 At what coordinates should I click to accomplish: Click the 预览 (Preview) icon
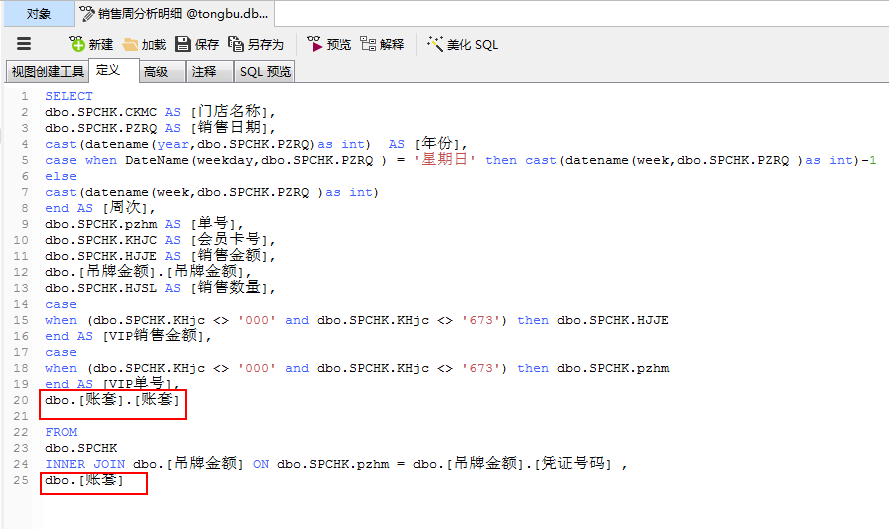(x=315, y=44)
